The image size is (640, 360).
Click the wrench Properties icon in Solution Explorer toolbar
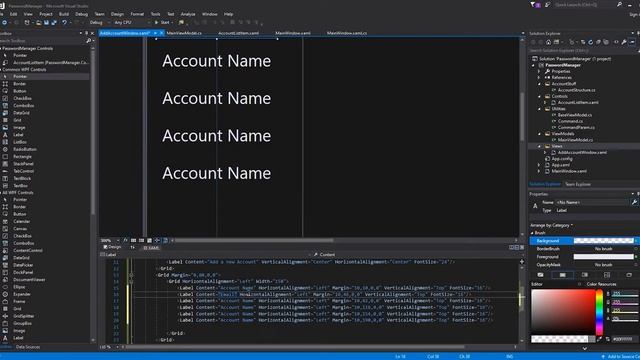(x=624, y=42)
